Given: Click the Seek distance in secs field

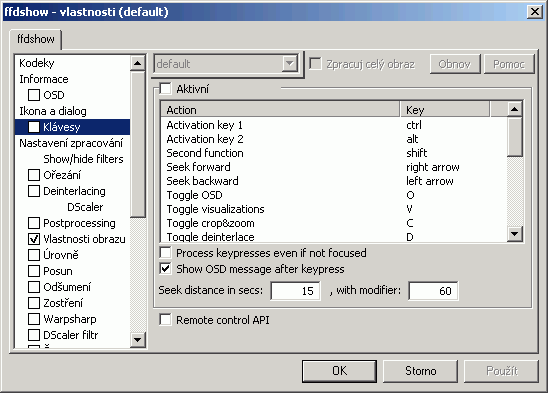Looking at the screenshot, I should [295, 291].
